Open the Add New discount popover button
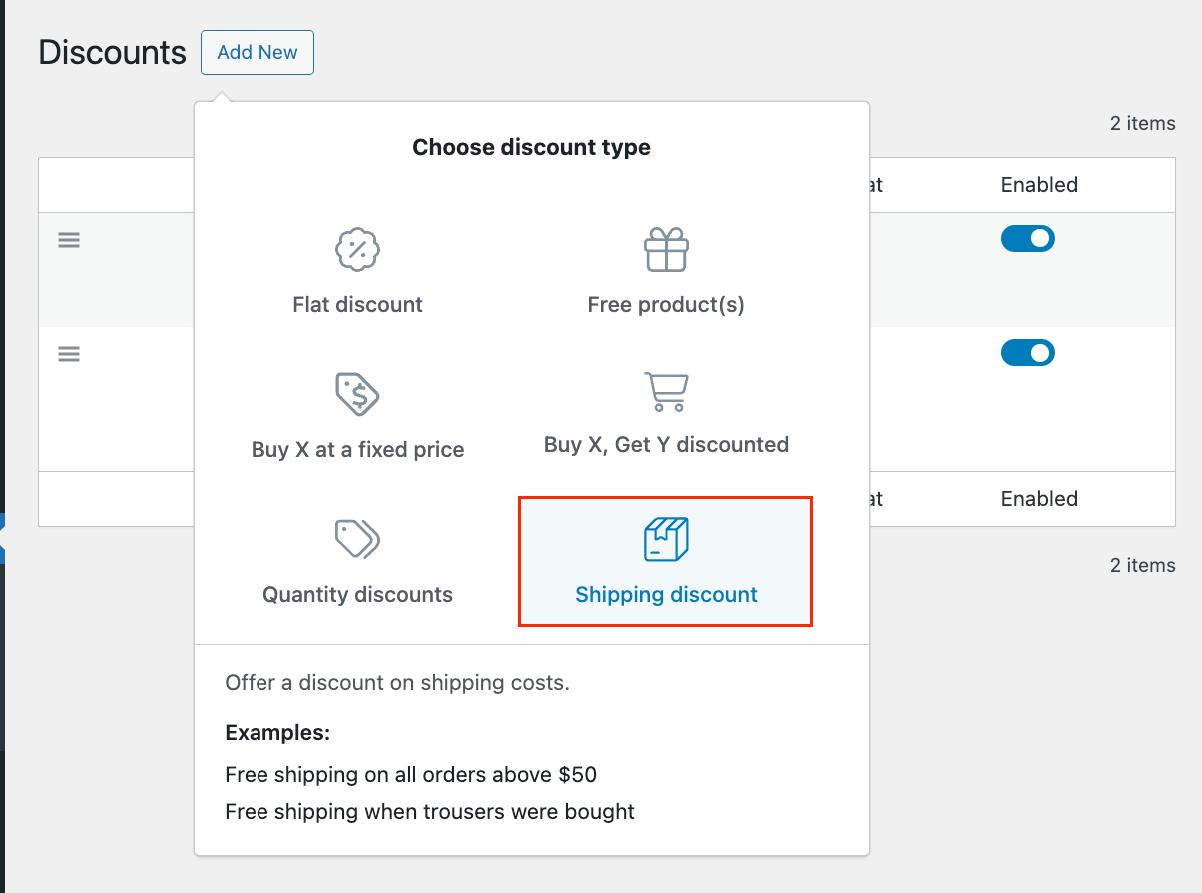The image size is (1202, 893). [x=257, y=53]
